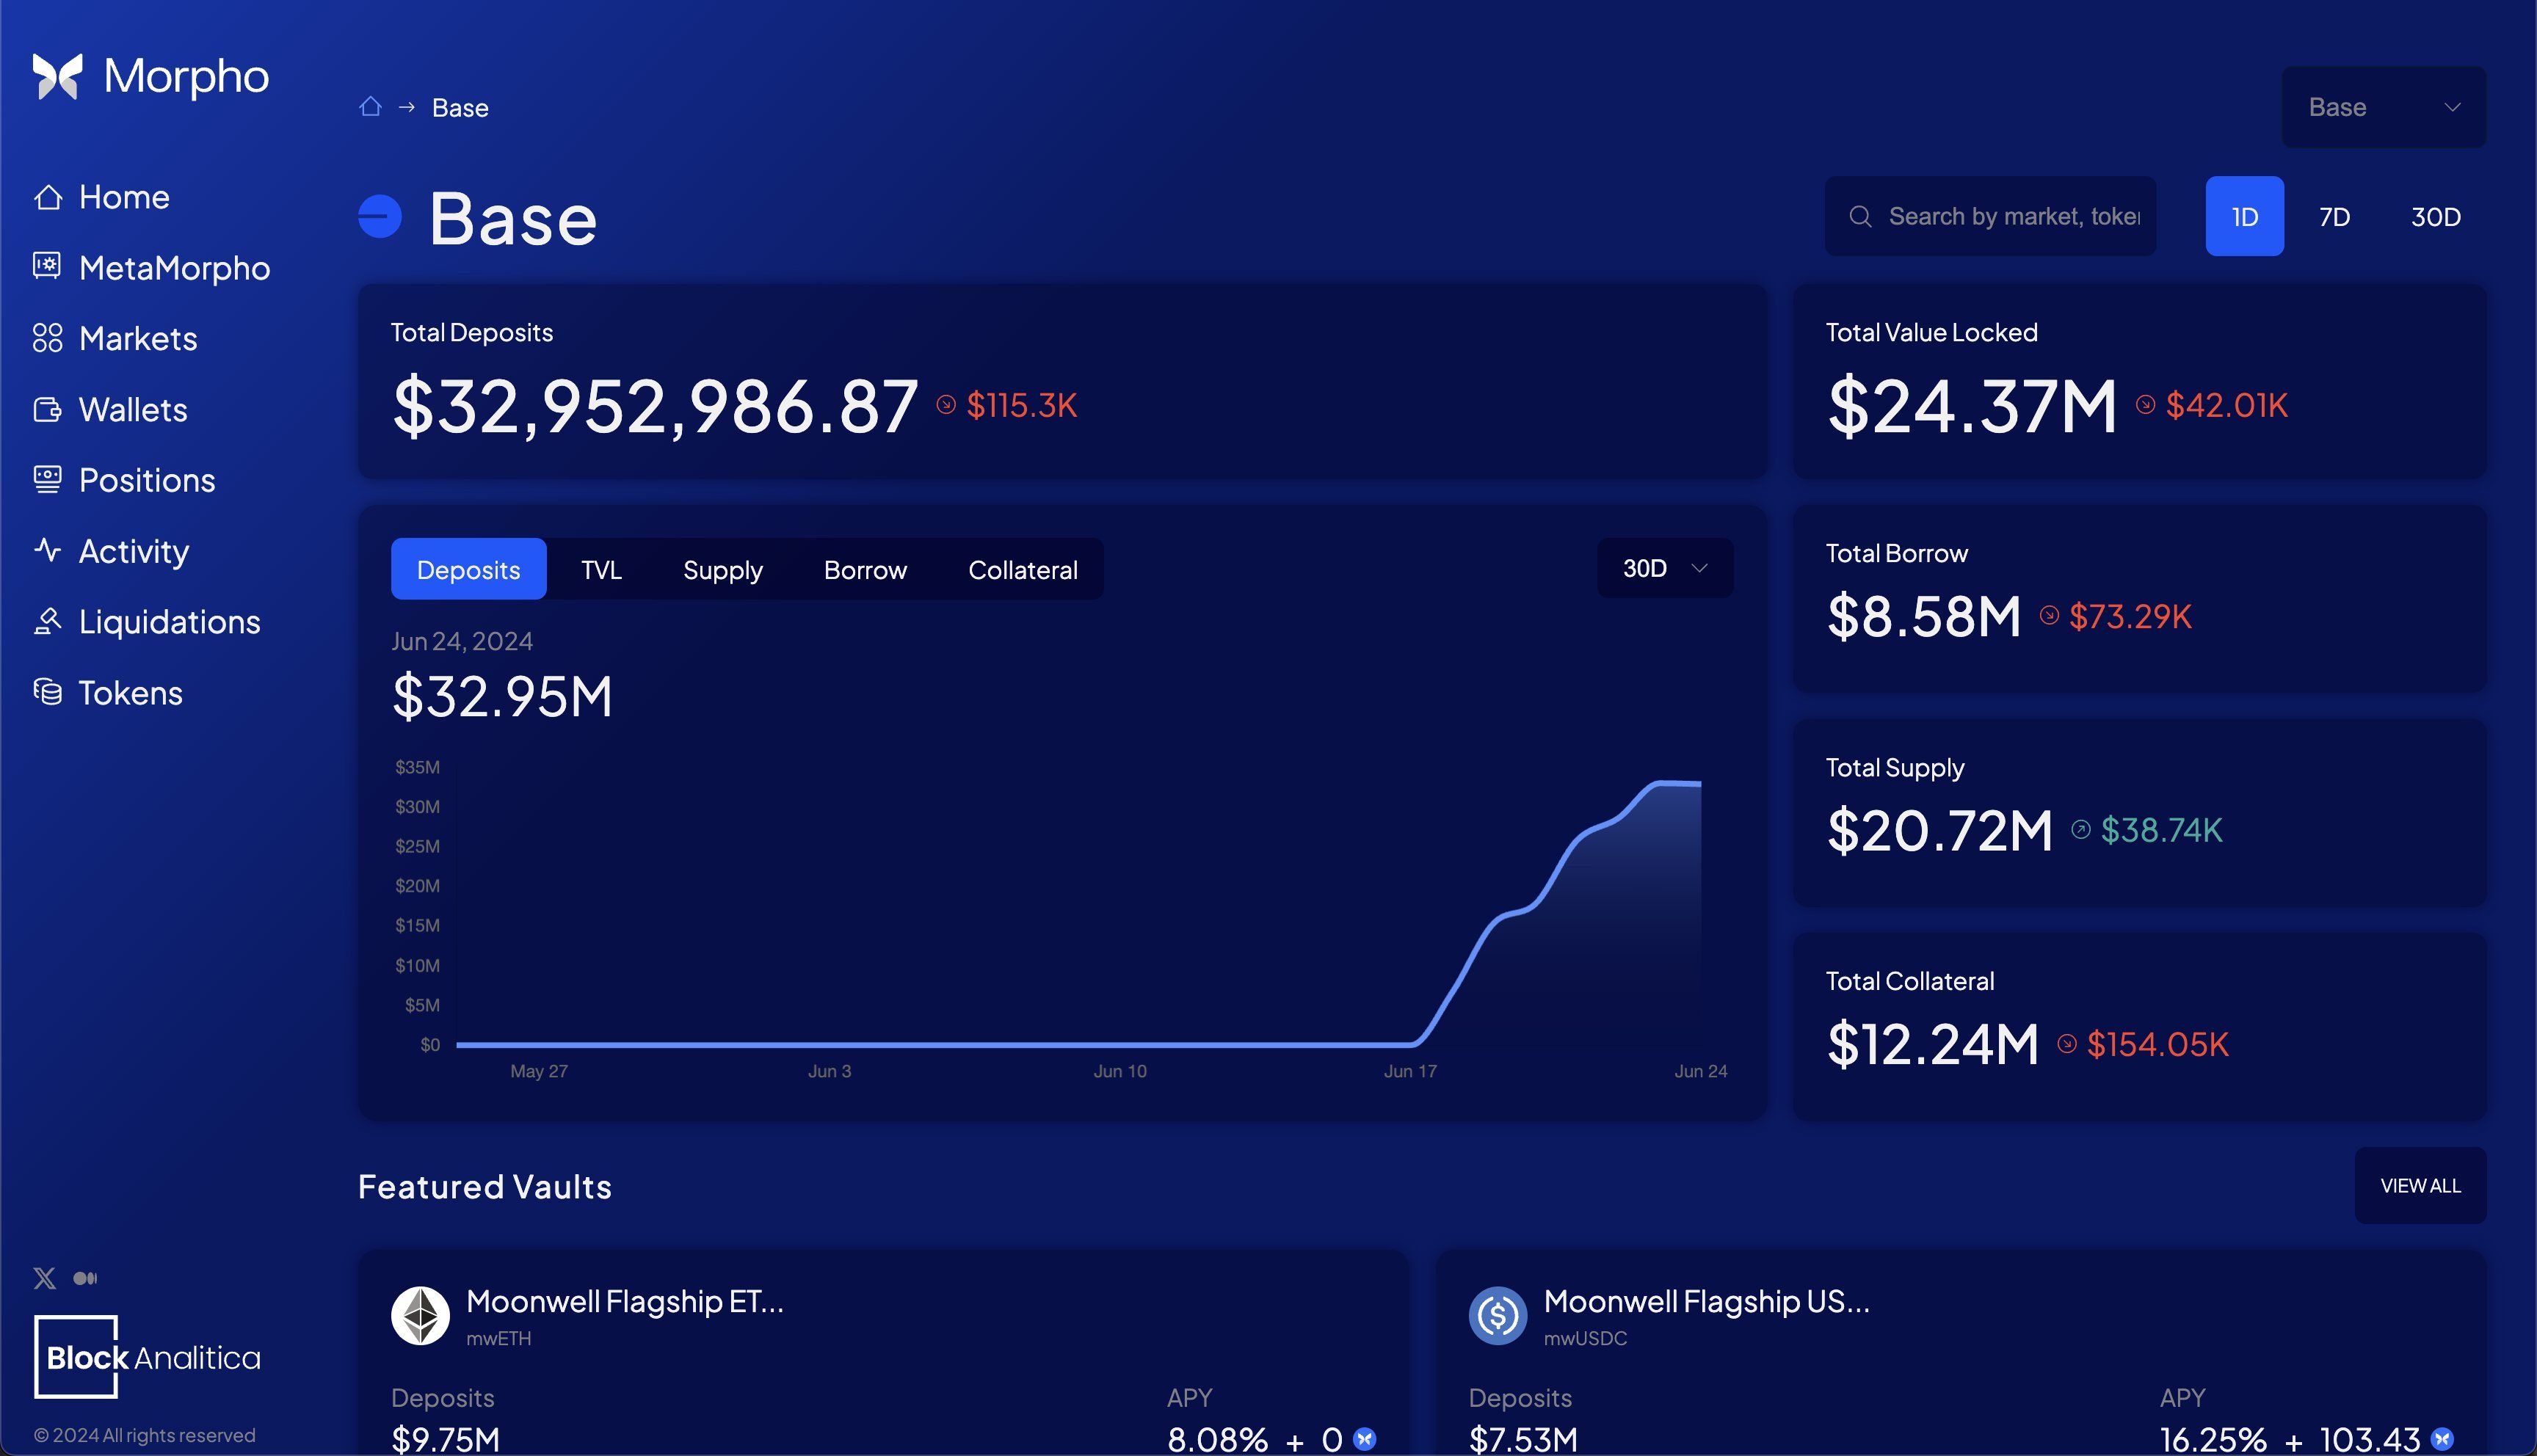Click the Liquidations gavel icon
The width and height of the screenshot is (2537, 1456).
point(47,621)
